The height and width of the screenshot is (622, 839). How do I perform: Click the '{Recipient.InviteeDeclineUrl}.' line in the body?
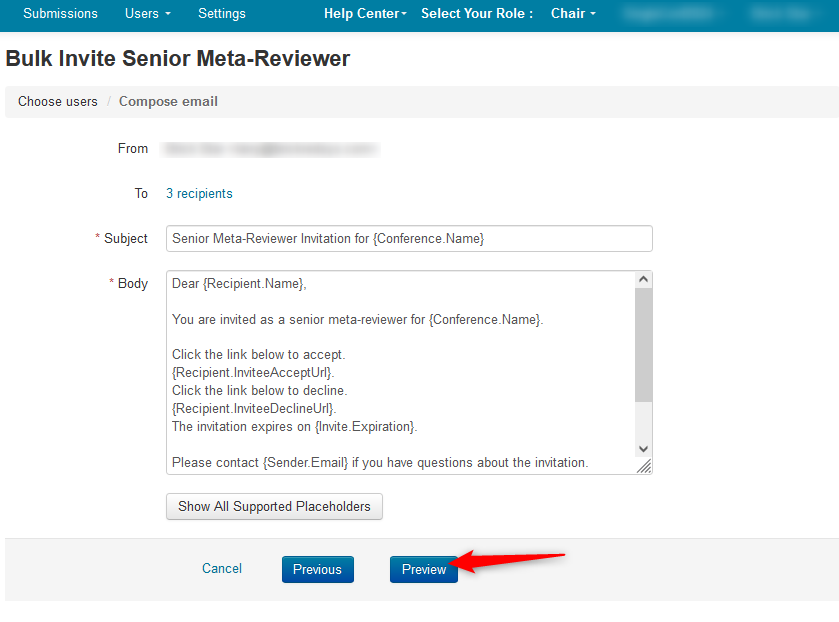click(x=254, y=408)
